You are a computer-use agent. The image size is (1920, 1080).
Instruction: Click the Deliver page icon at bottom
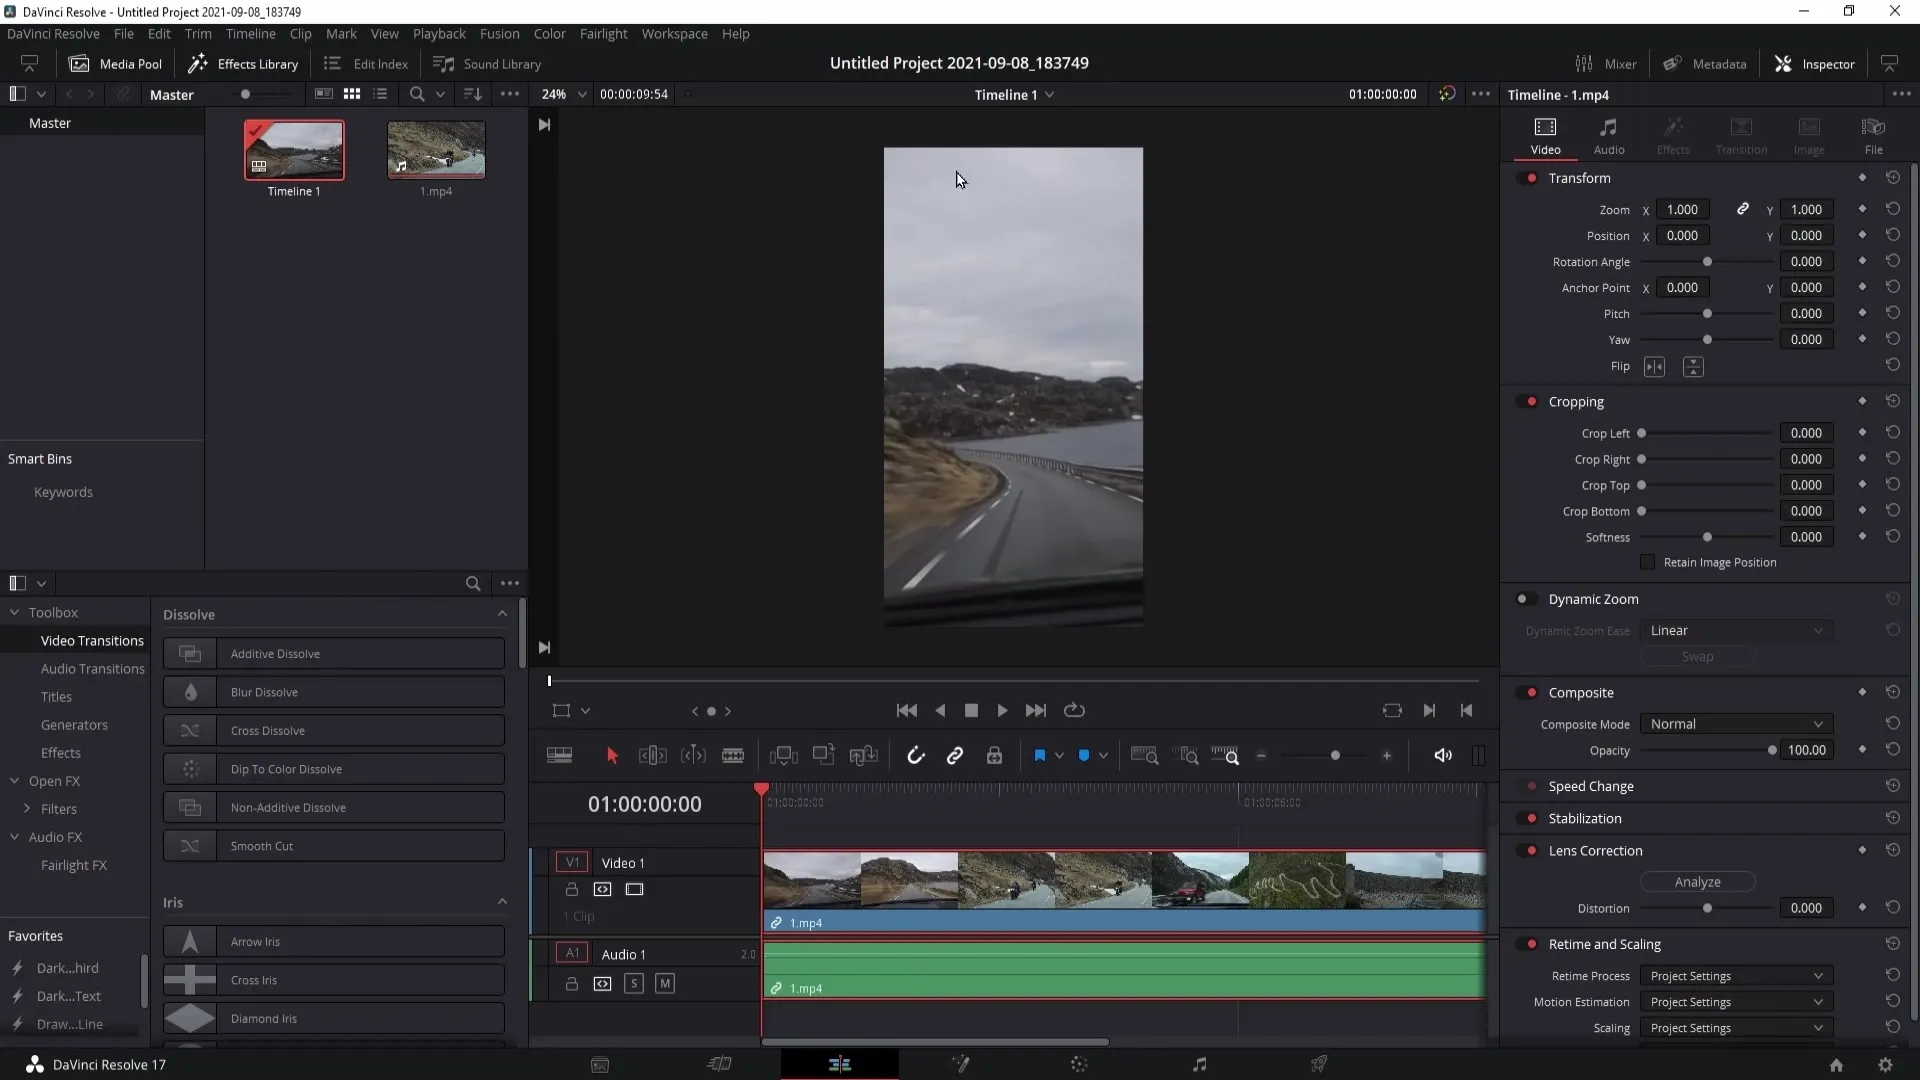[x=1320, y=1064]
